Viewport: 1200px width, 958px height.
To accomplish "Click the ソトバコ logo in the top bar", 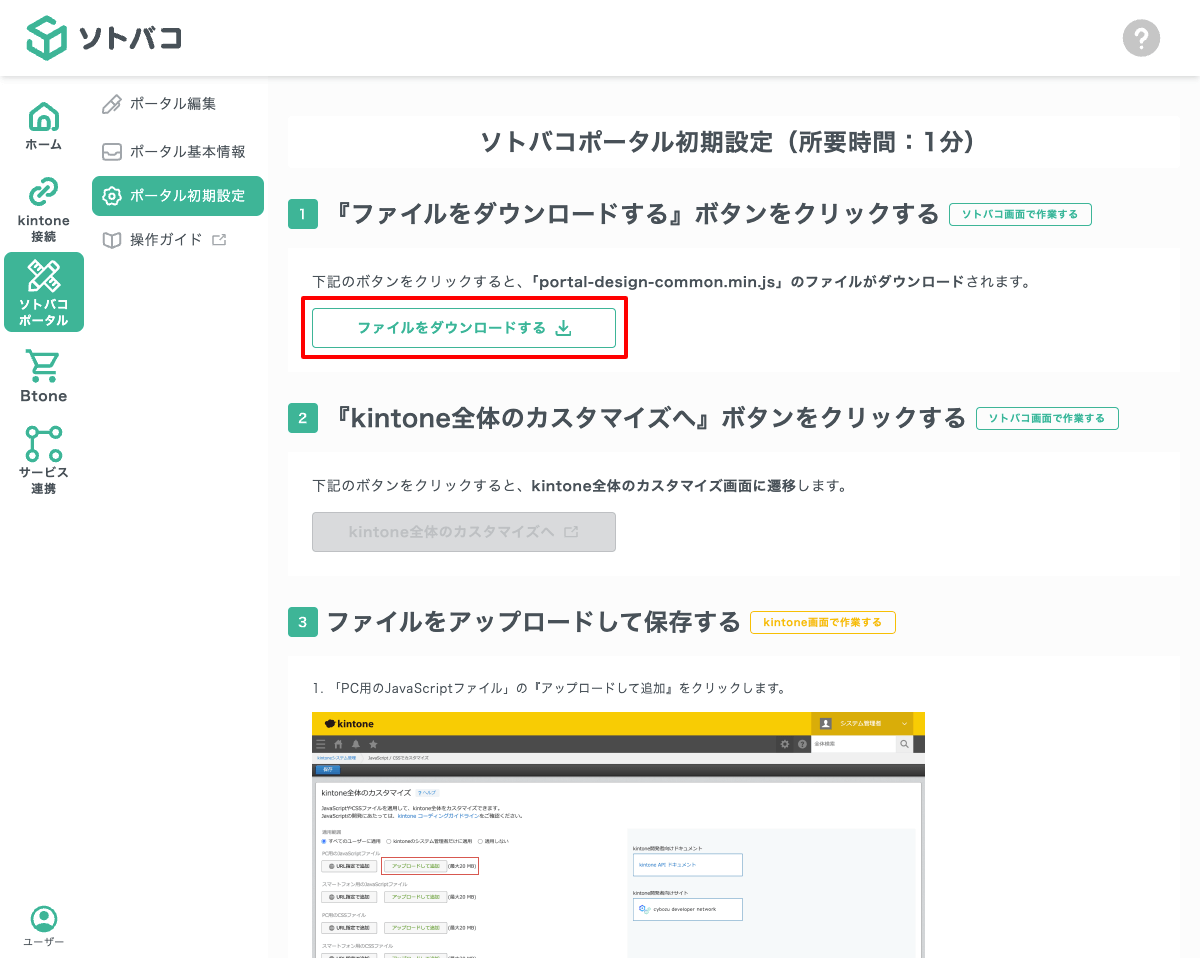I will pos(103,38).
